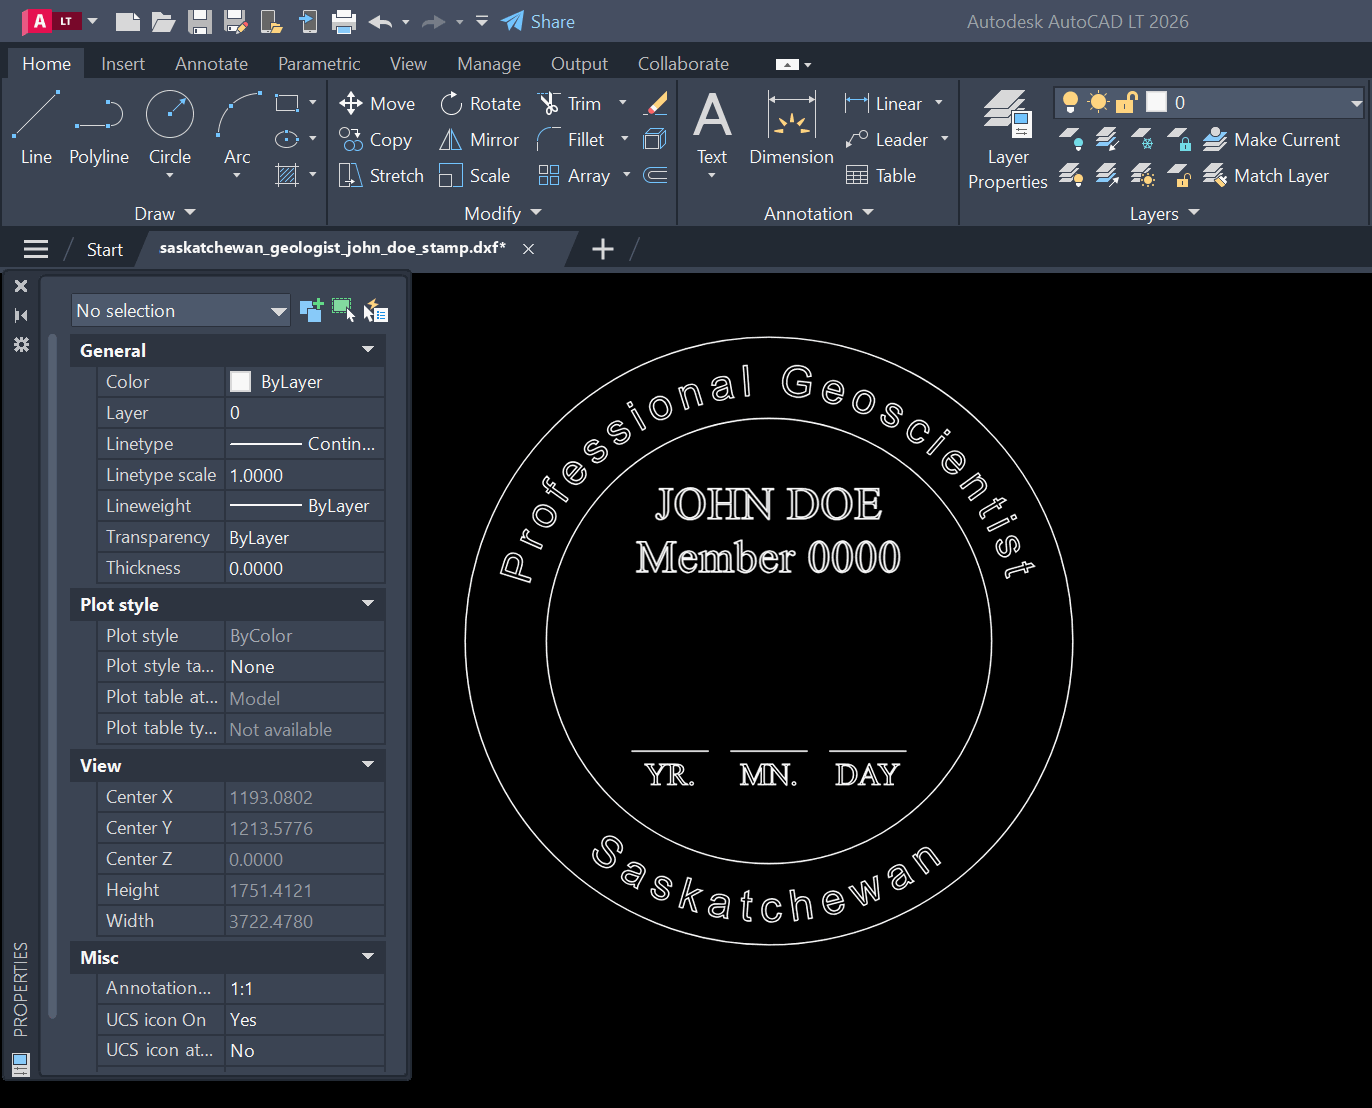1372x1108 pixels.
Task: Click the Array tool
Action: tap(574, 176)
